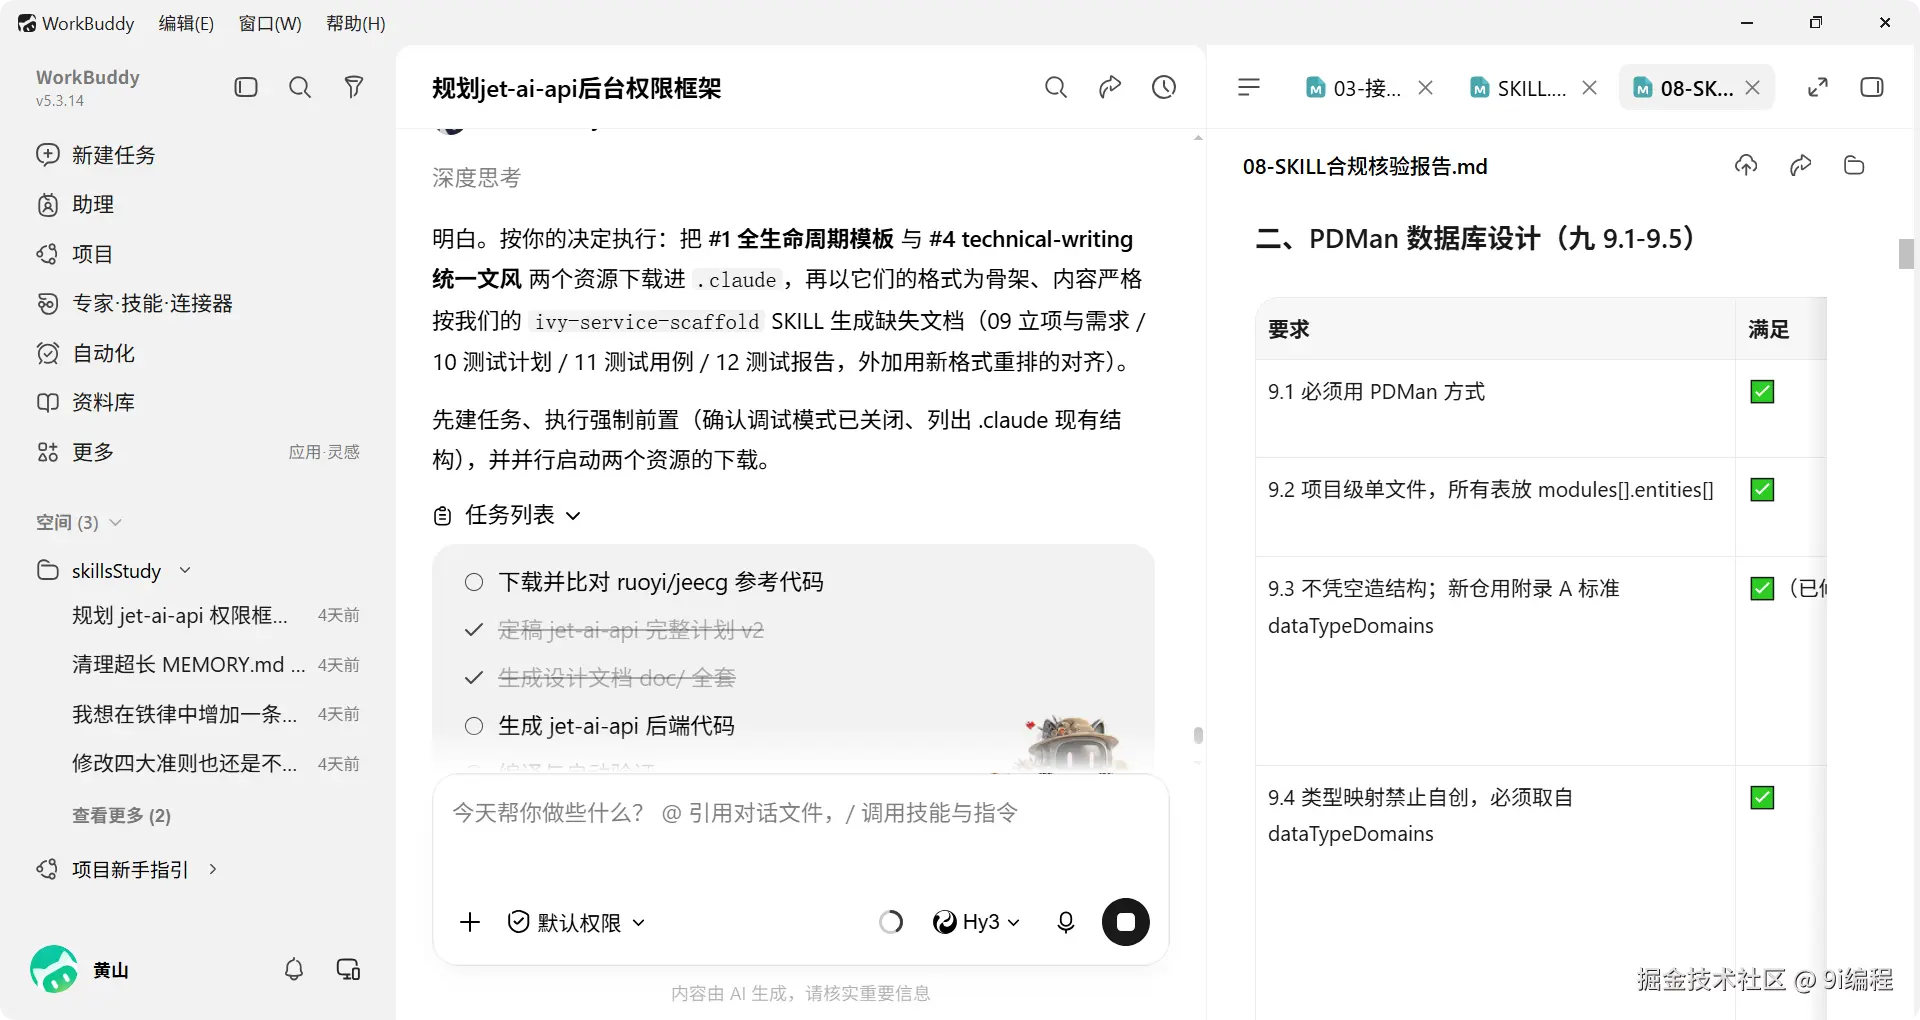Viewport: 1920px width, 1020px height.
Task: Open the 帮助(H) menu
Action: (x=356, y=23)
